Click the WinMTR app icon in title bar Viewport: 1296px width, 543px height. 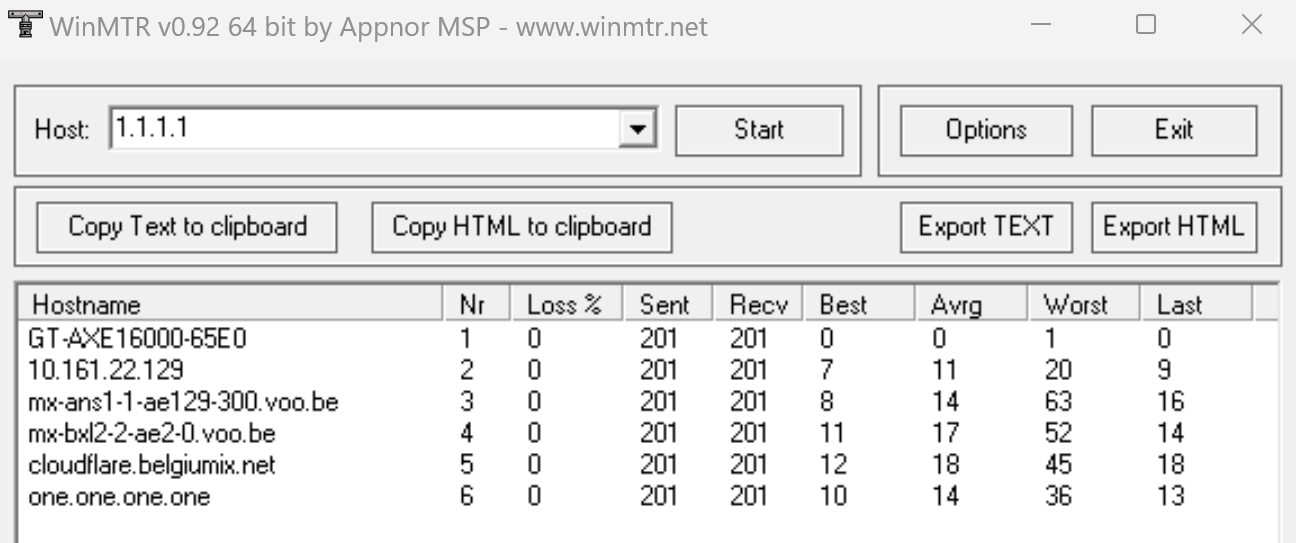[24, 24]
